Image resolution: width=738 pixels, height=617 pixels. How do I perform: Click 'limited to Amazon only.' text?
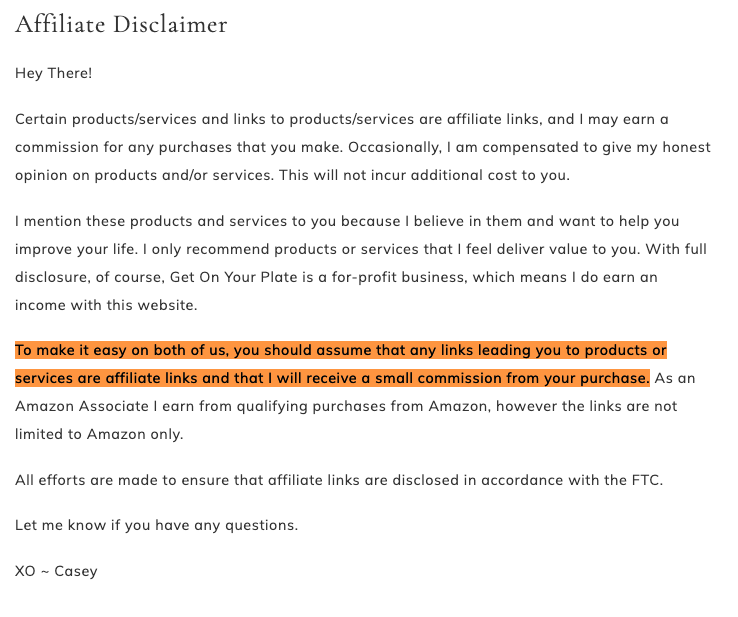click(99, 434)
